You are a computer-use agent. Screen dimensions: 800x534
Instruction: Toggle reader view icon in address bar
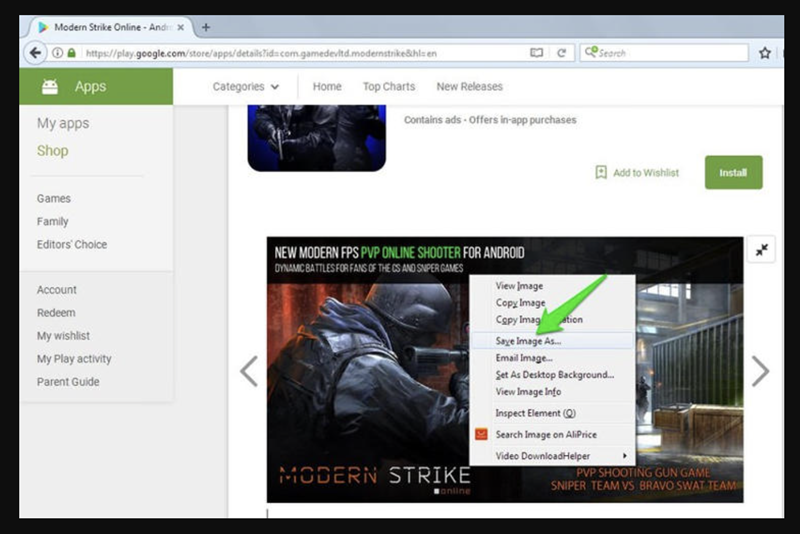pos(537,53)
